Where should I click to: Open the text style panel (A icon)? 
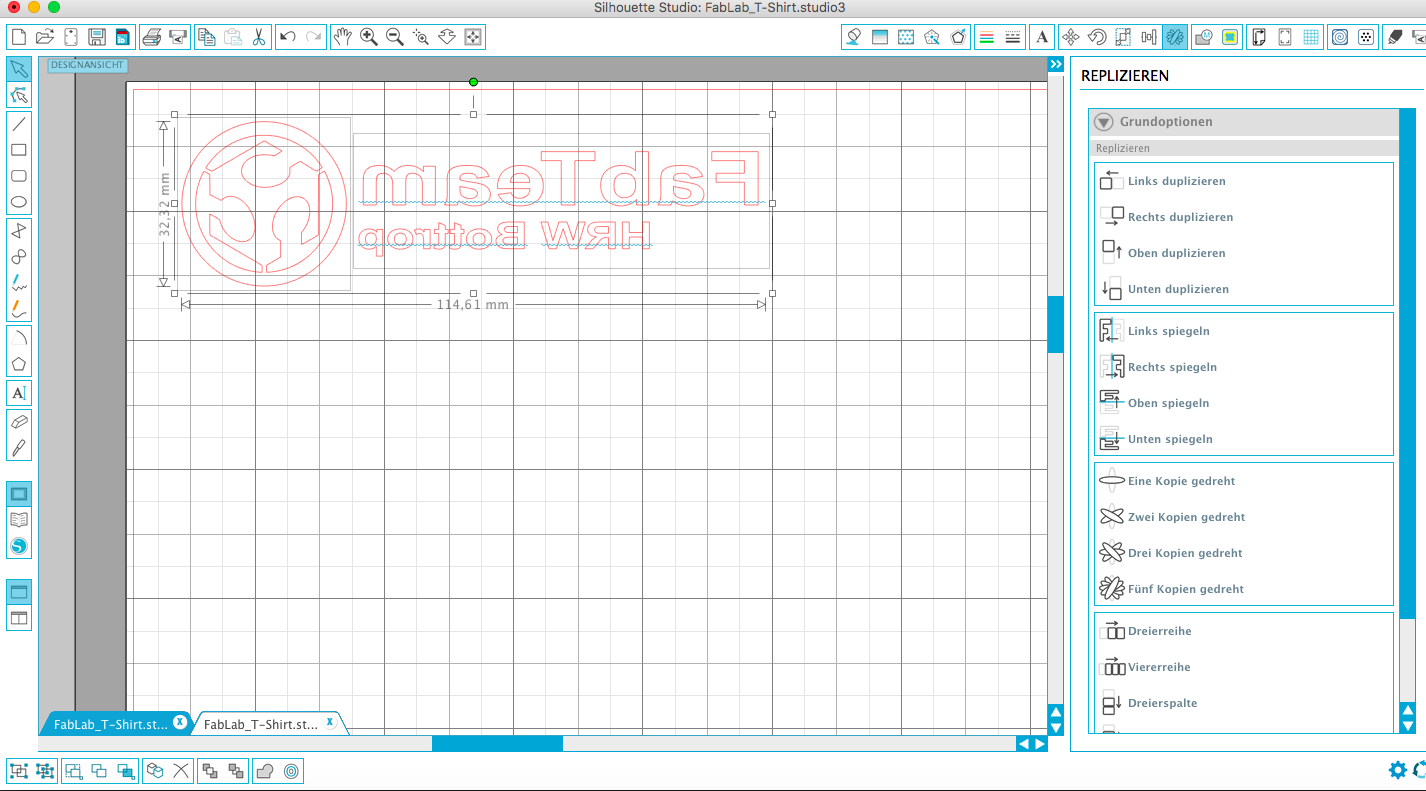click(x=1042, y=37)
